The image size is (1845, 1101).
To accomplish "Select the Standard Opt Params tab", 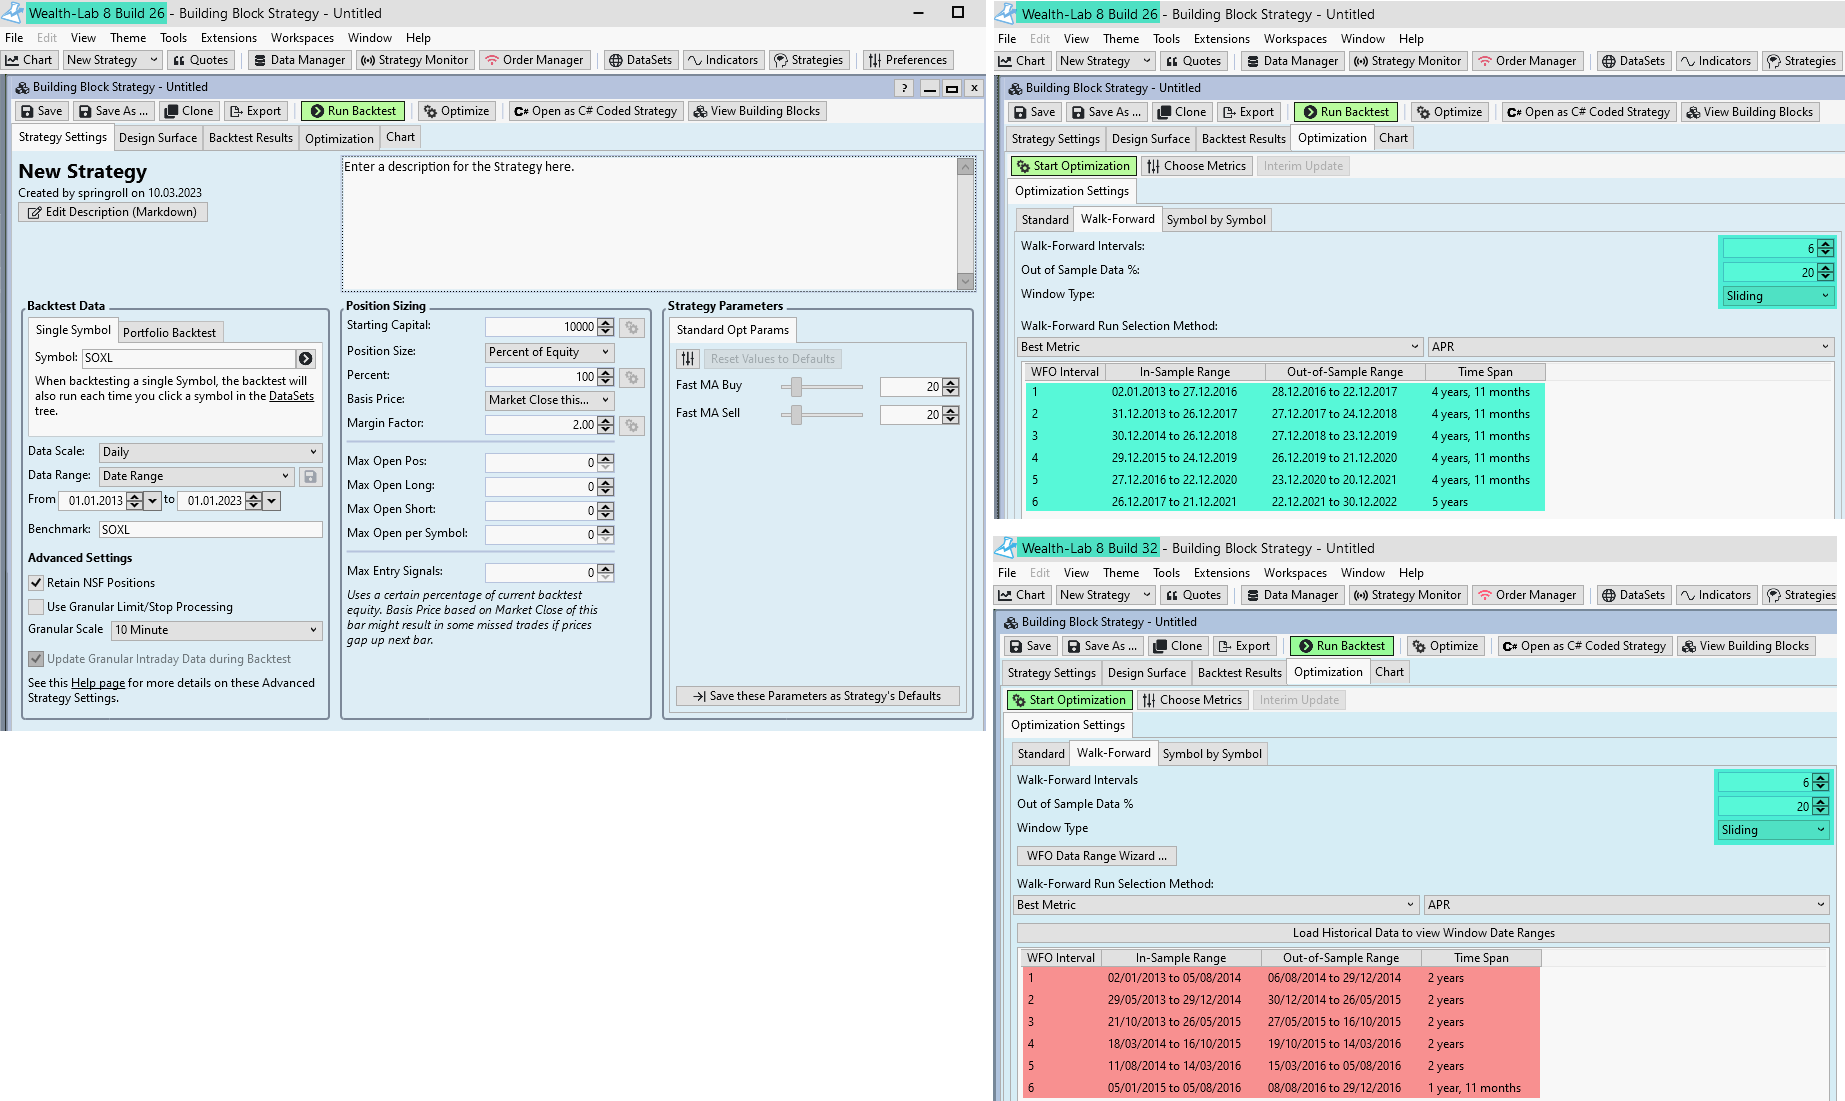I will 732,330.
